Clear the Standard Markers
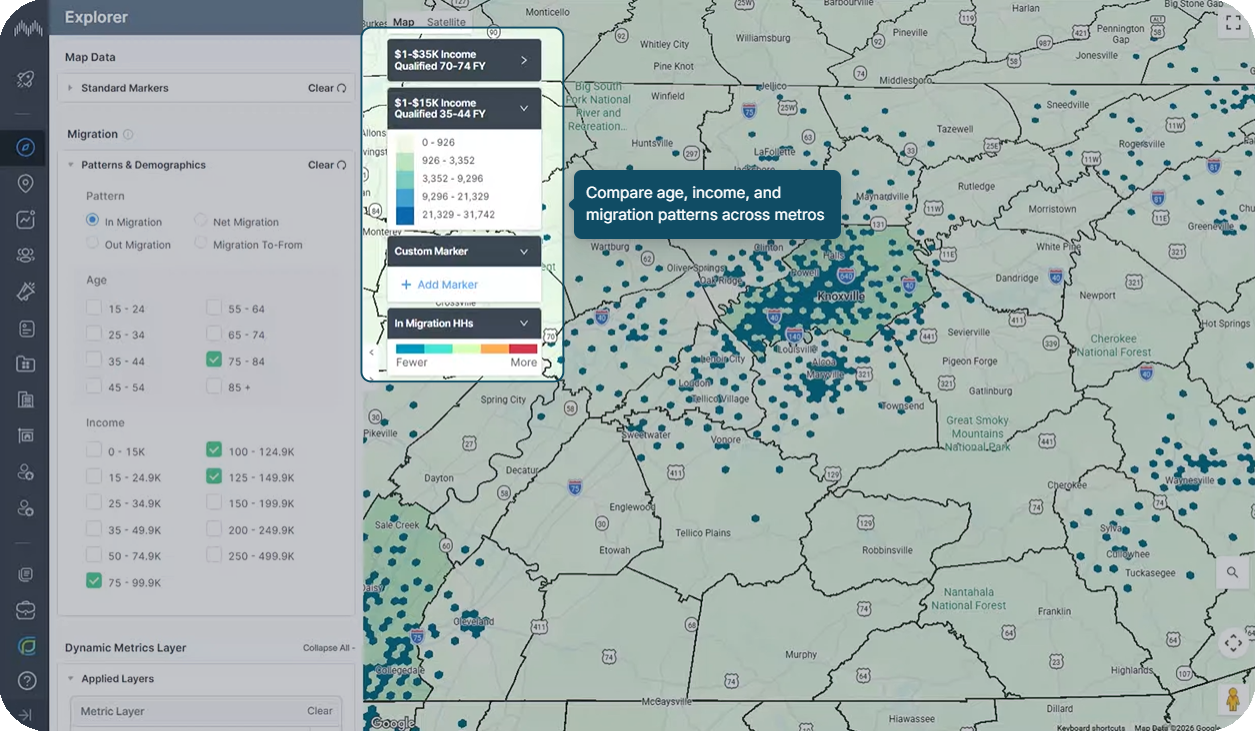Image resolution: width=1255 pixels, height=731 pixels. point(327,88)
